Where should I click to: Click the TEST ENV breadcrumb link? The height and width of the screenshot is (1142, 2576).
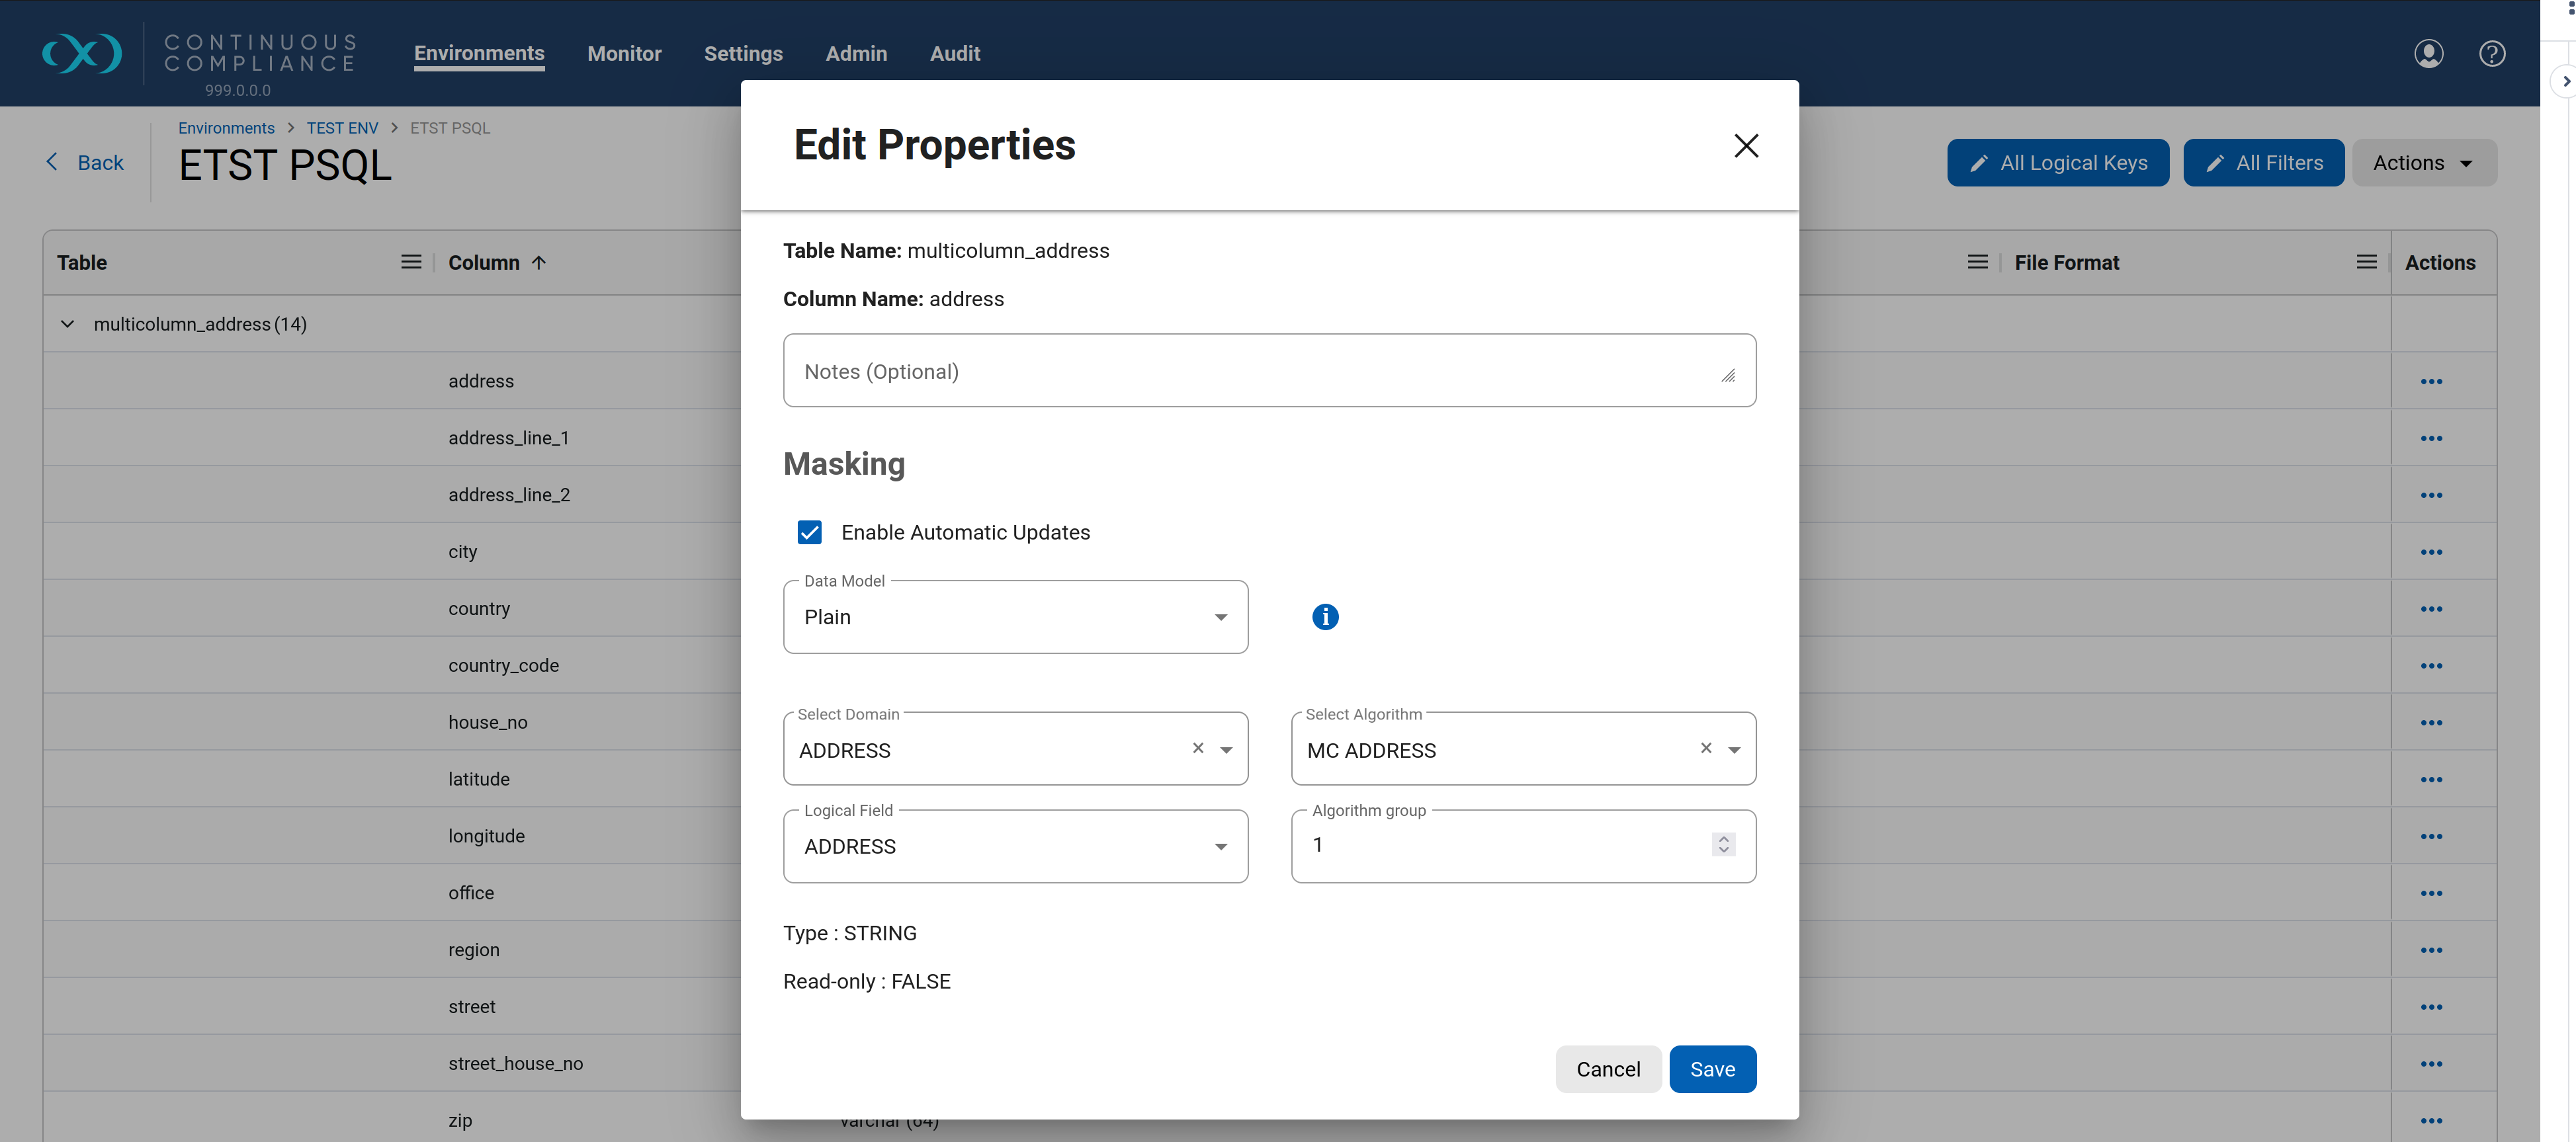tap(342, 127)
